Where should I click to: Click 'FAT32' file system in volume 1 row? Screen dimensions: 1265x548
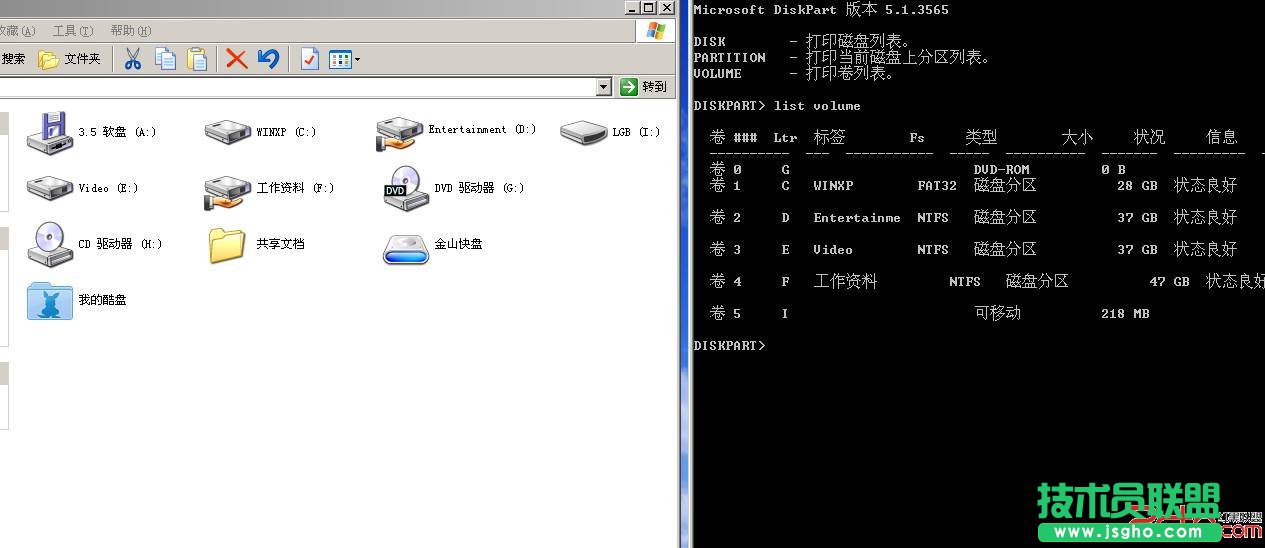[x=937, y=186]
